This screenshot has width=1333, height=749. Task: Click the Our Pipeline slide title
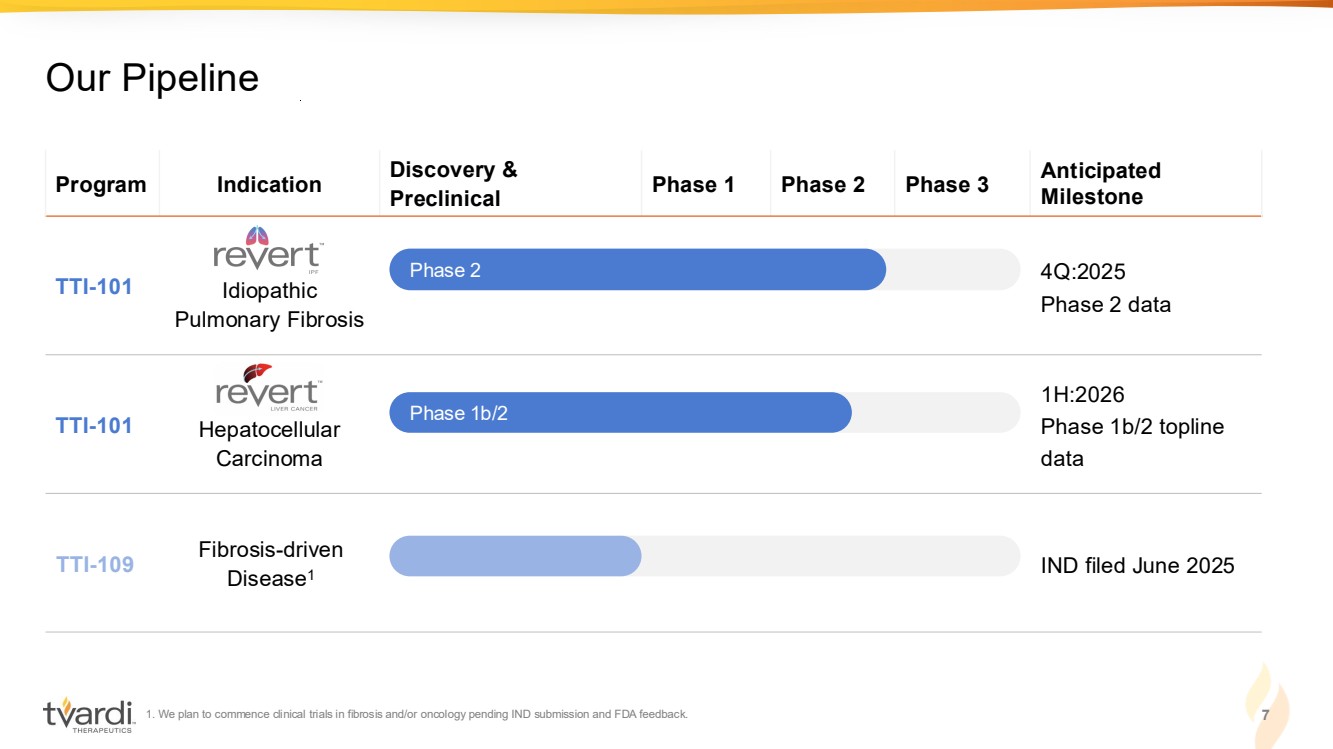pos(152,78)
